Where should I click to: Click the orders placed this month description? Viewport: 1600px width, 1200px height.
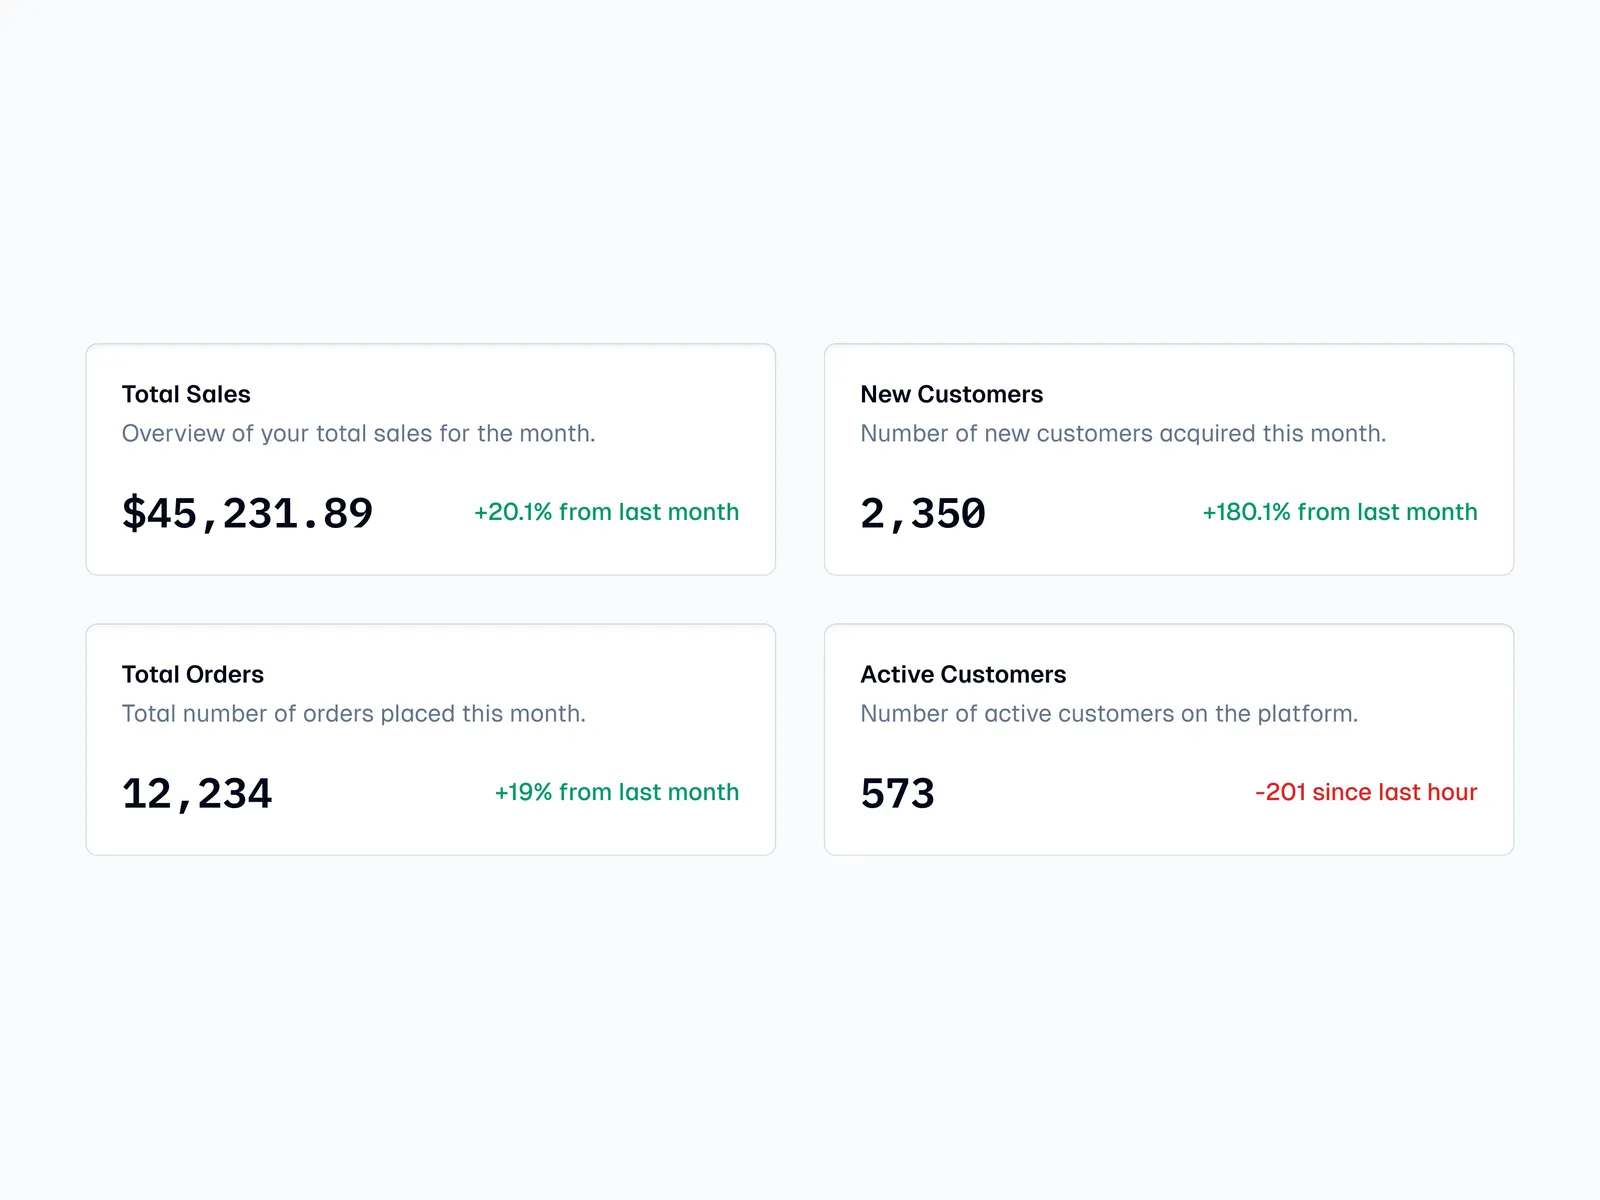[x=353, y=713]
